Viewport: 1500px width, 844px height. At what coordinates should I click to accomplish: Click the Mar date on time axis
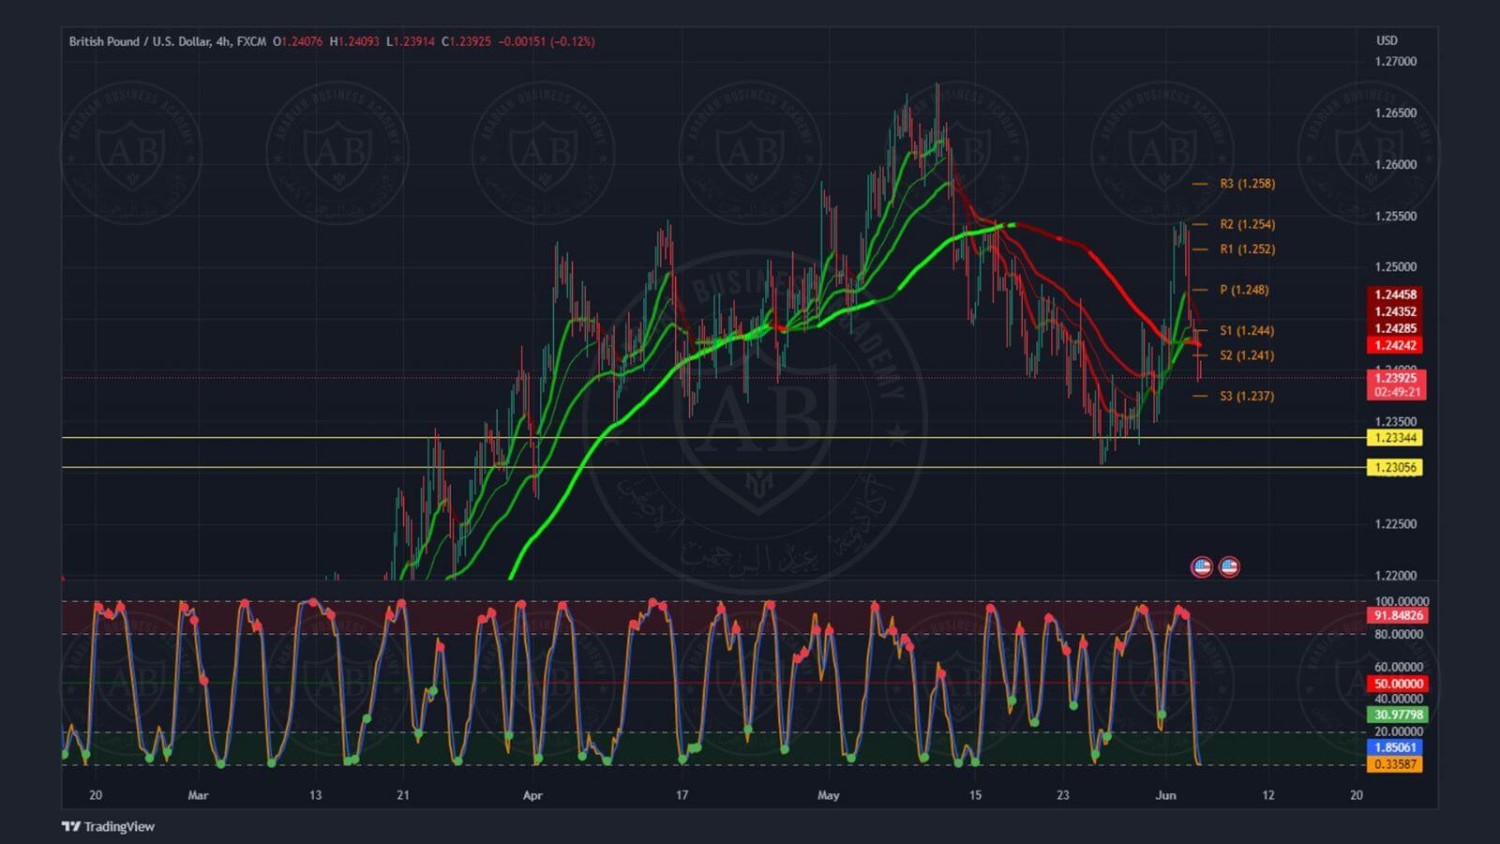(x=198, y=795)
